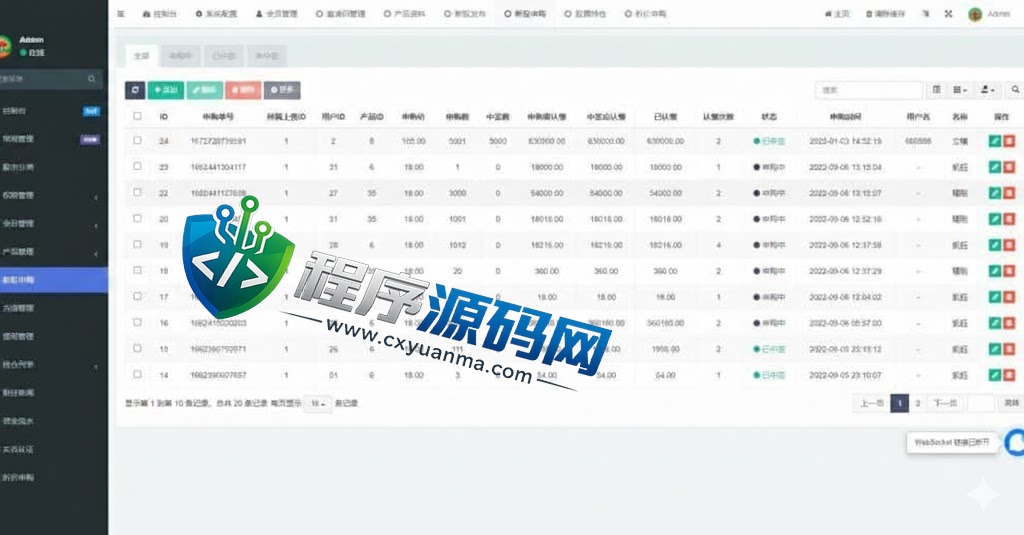Viewport: 1024px width, 535px height.
Task: Delete row with ID 23
Action: tap(1009, 167)
